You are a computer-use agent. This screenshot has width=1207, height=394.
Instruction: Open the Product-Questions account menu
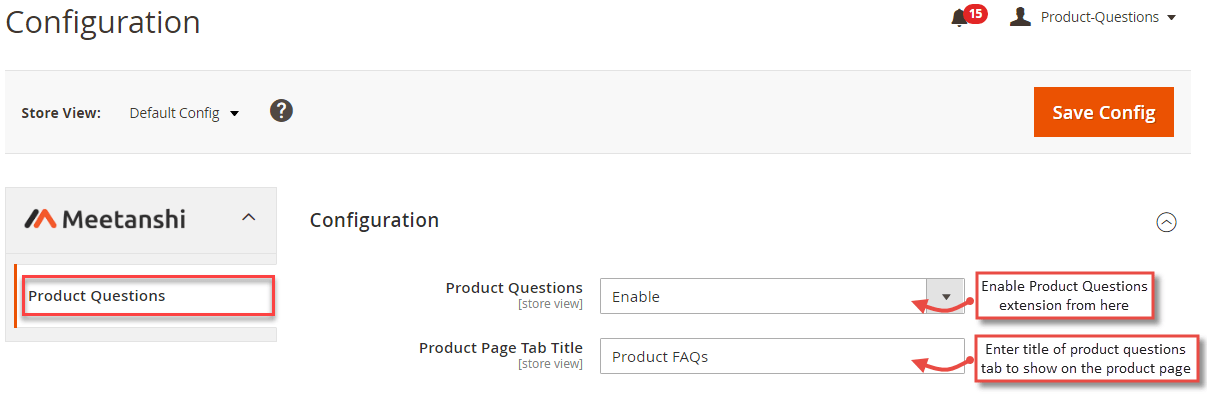click(x=1107, y=17)
